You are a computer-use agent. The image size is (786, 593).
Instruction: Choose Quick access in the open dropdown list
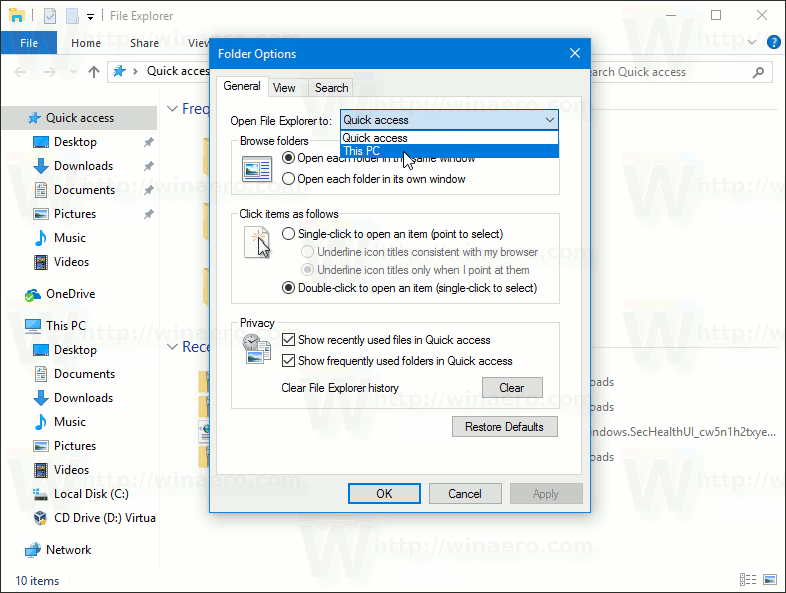pyautogui.click(x=450, y=138)
